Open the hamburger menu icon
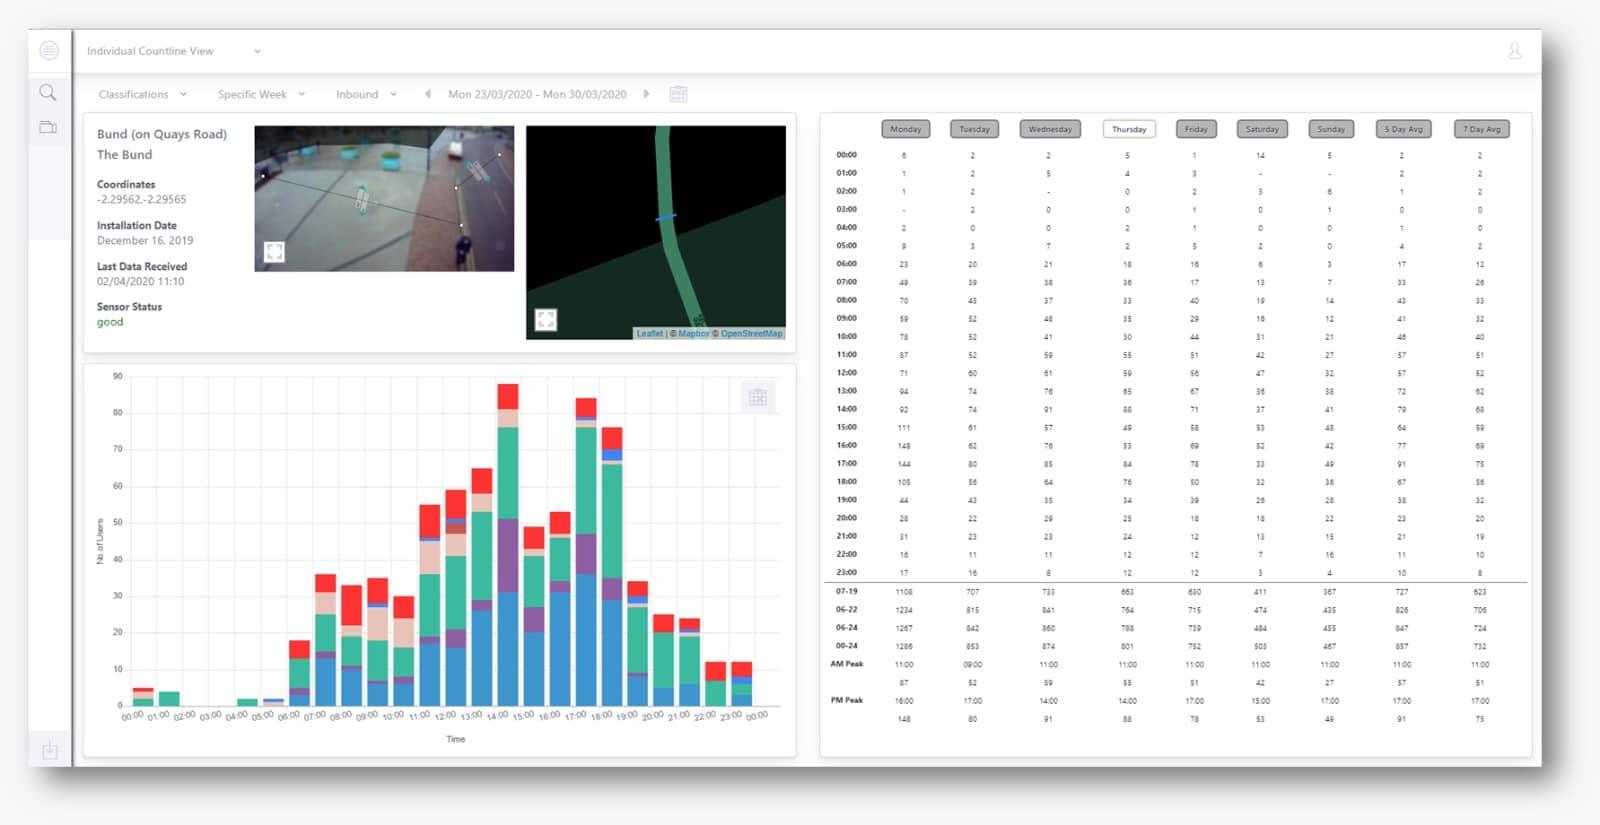 click(49, 50)
